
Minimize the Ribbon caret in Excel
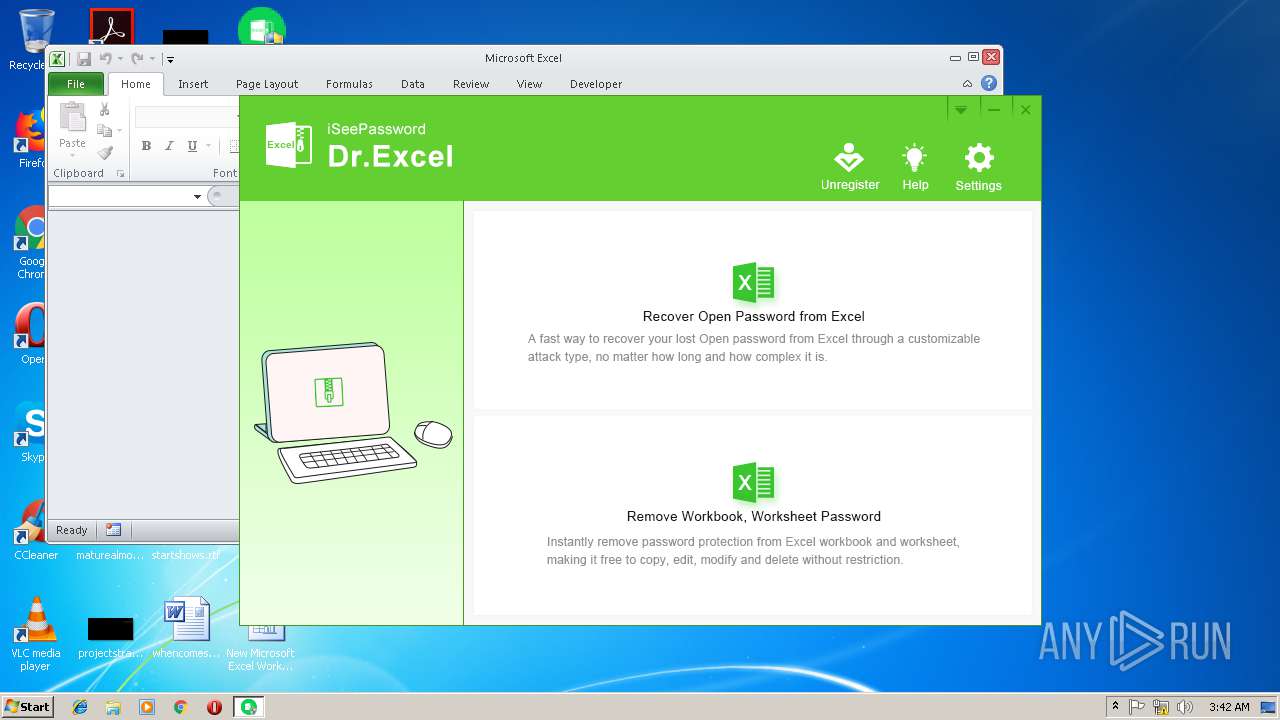[x=967, y=84]
